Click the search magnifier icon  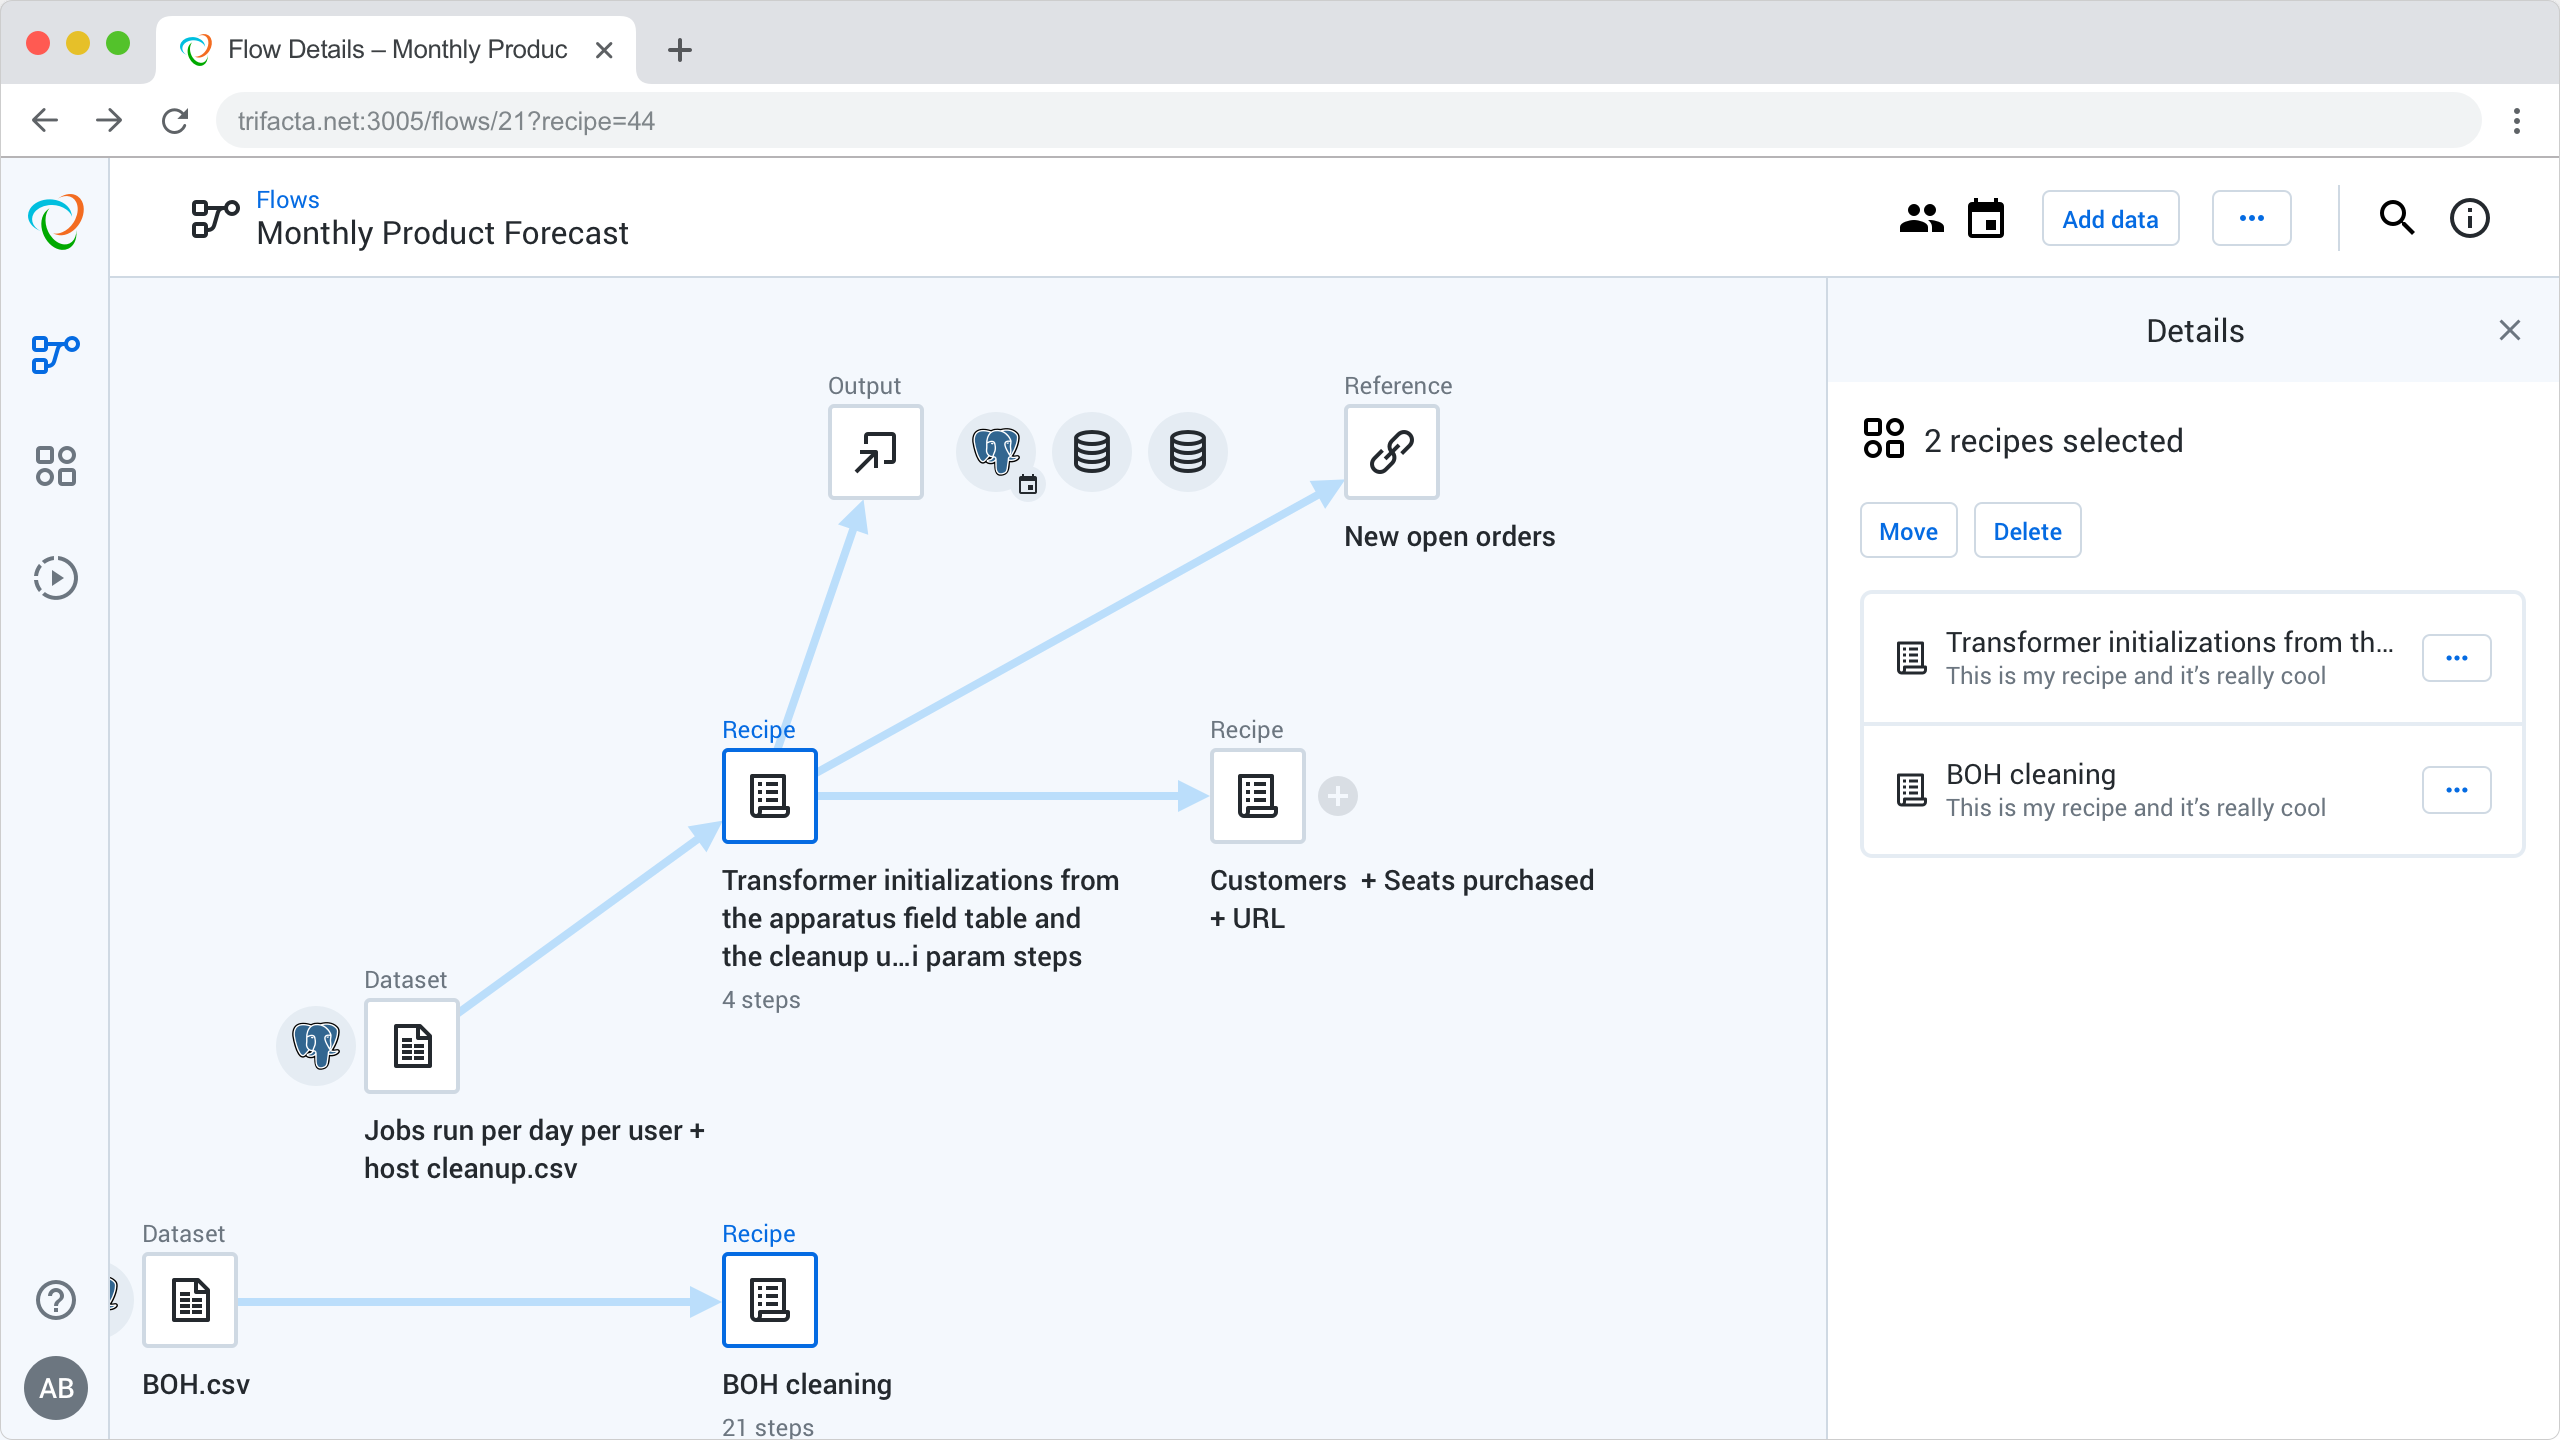2396,219
